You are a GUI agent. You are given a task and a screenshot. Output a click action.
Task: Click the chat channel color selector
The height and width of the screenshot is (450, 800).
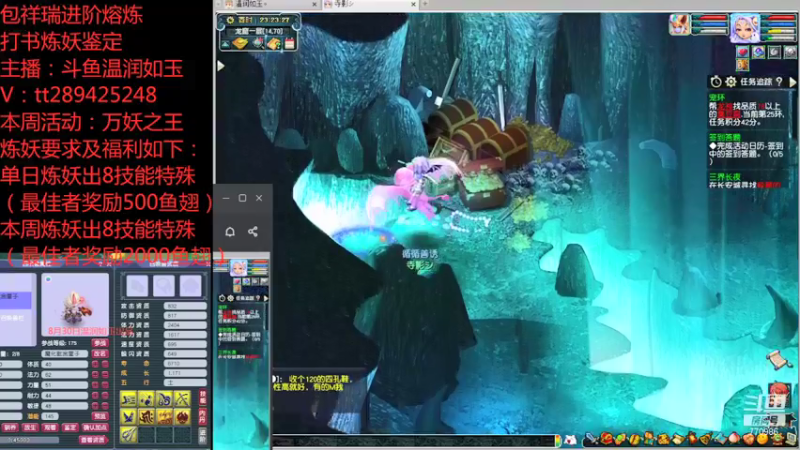tap(558, 440)
